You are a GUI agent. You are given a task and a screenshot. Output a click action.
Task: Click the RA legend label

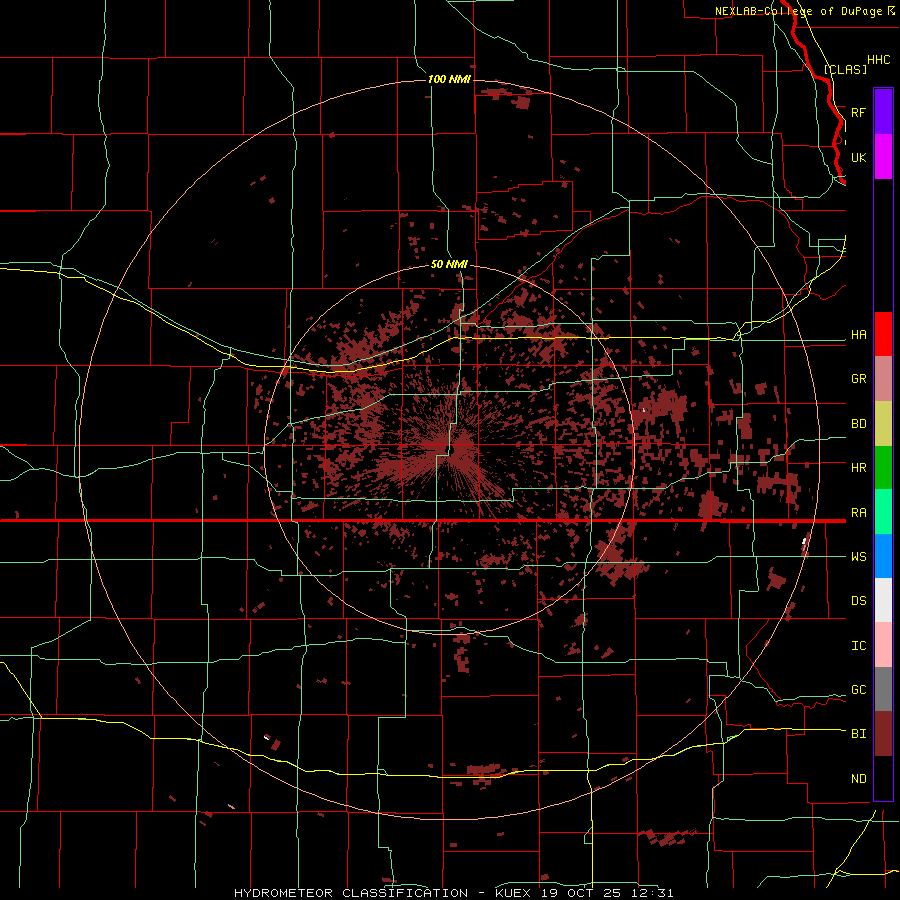coord(858,512)
